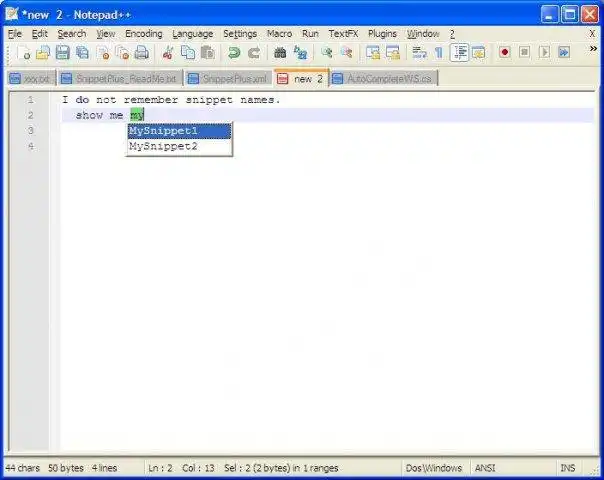The height and width of the screenshot is (480, 604).
Task: Open the View menu
Action: [106, 34]
